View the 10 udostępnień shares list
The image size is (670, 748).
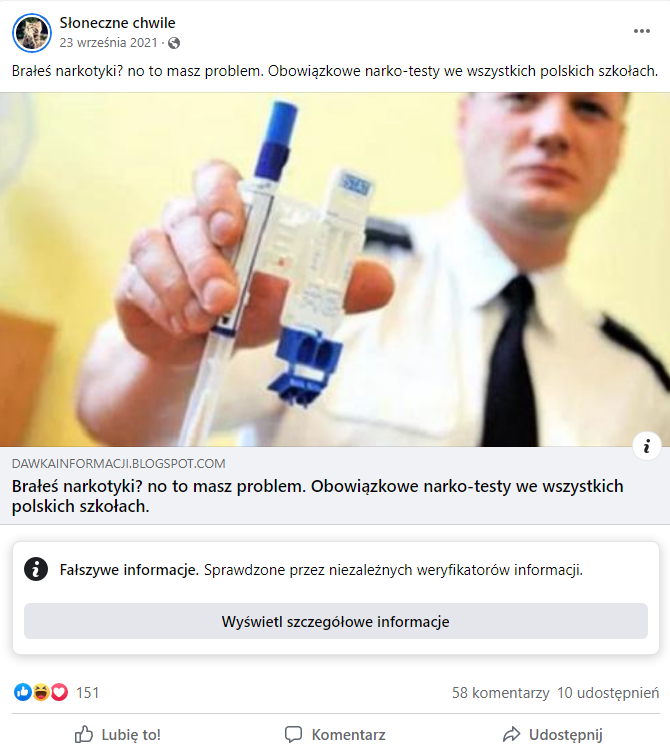pyautogui.click(x=608, y=693)
